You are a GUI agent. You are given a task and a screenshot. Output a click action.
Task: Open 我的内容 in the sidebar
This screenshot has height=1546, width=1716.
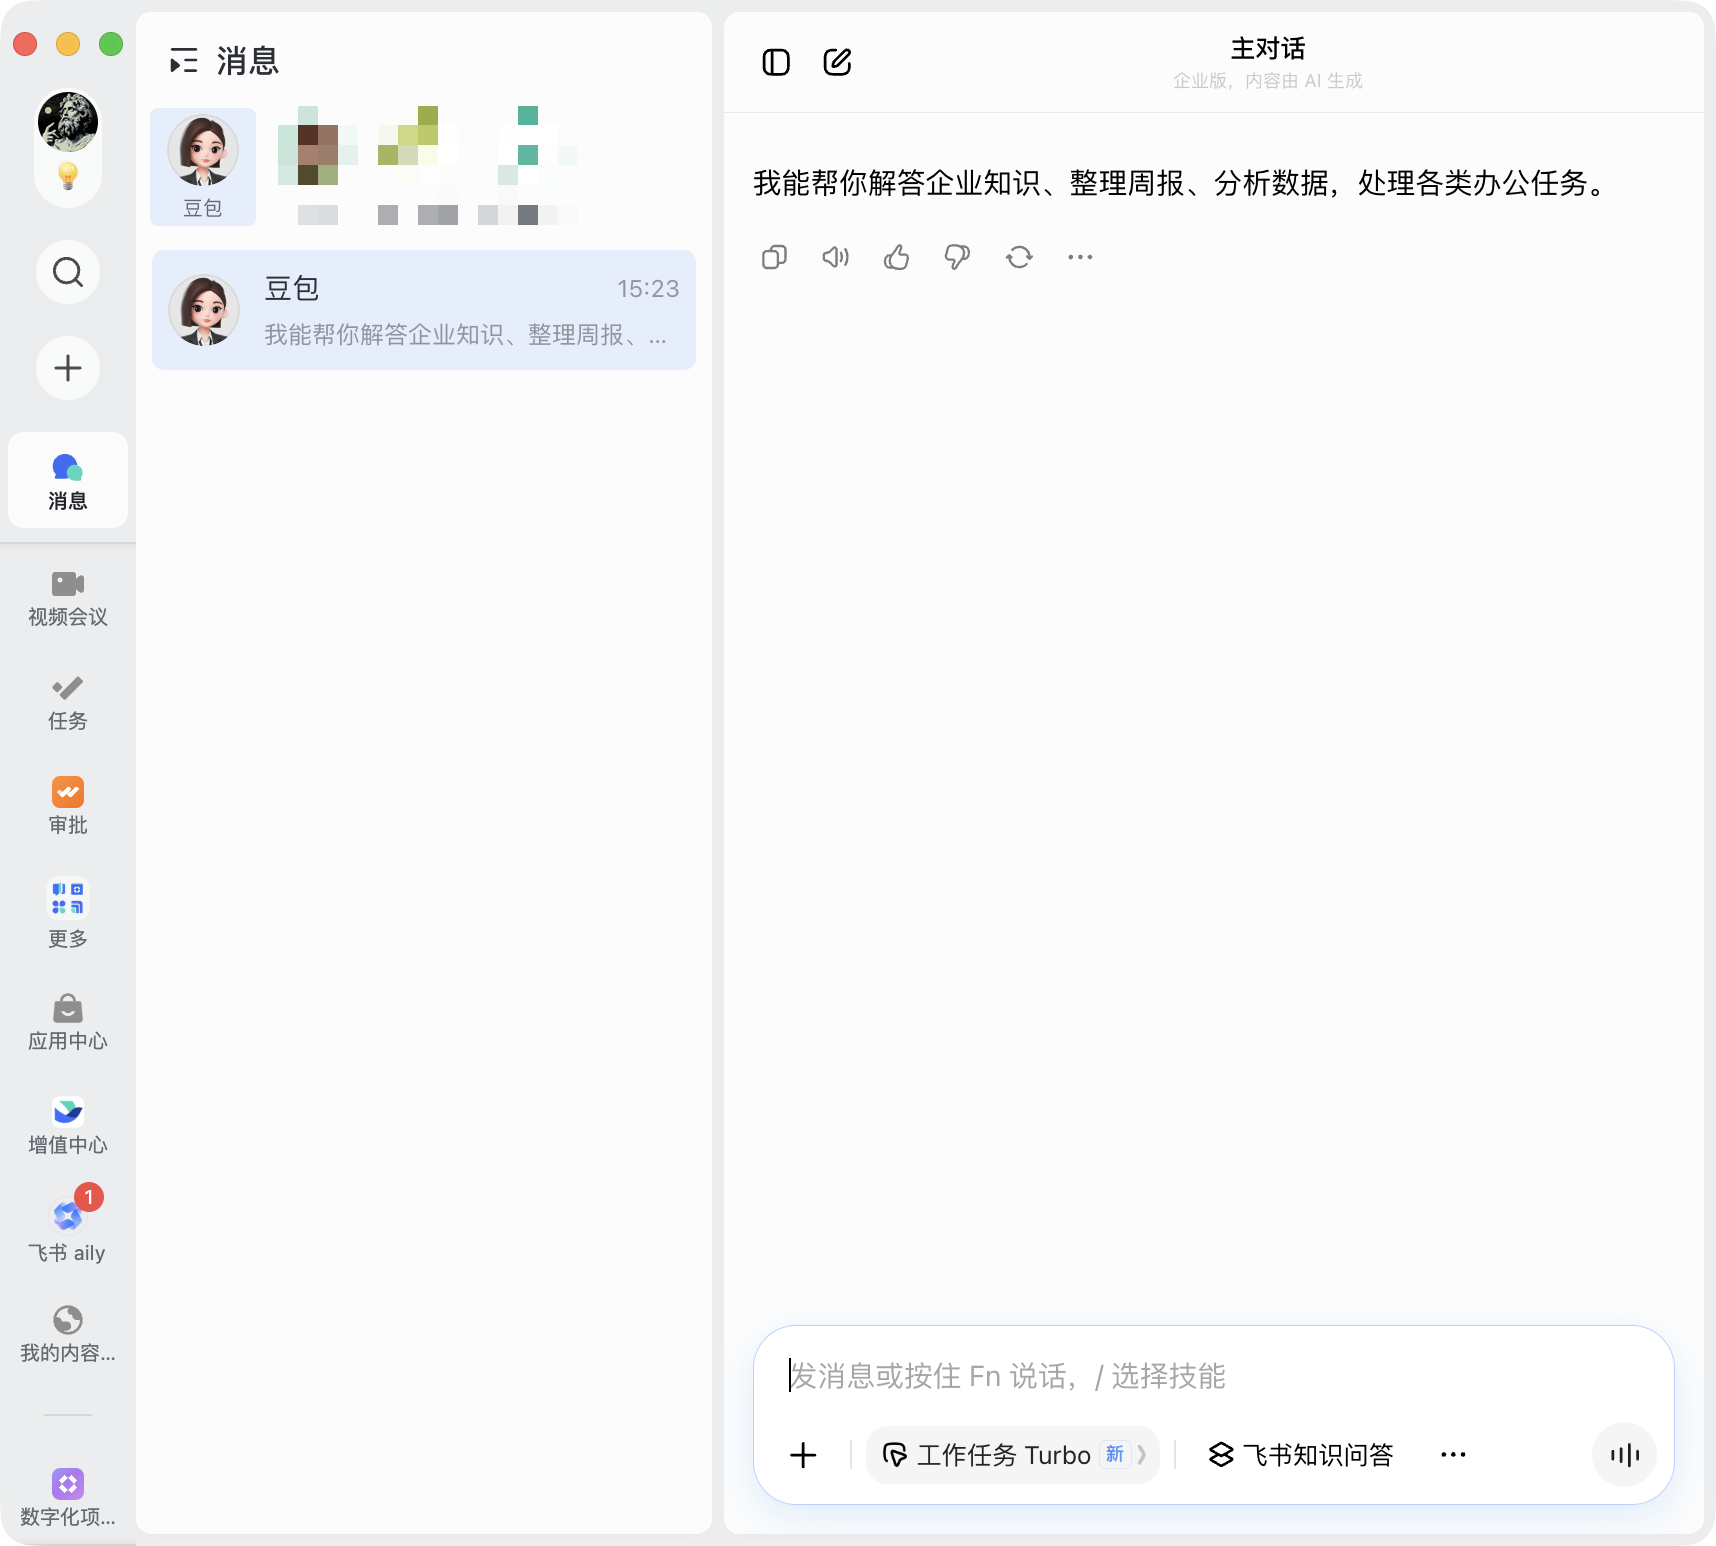coord(68,1334)
